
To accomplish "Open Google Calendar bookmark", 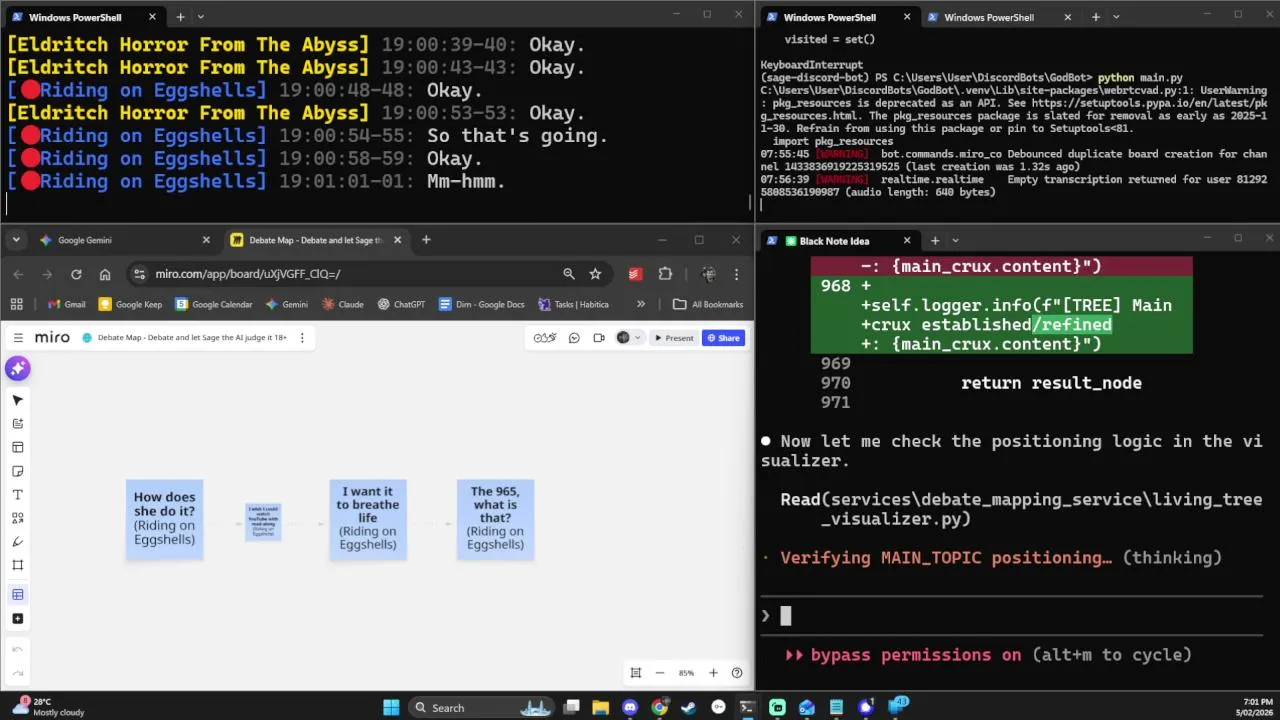I will click(x=214, y=304).
